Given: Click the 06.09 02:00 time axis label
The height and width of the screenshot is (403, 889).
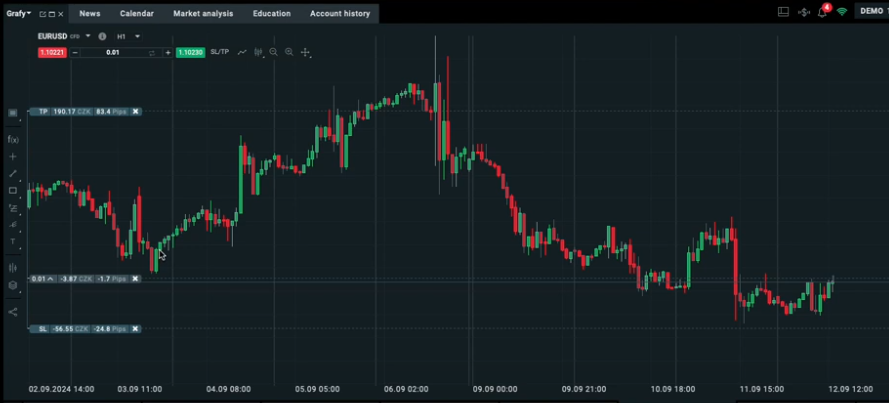Looking at the screenshot, I should pyautogui.click(x=406, y=389).
